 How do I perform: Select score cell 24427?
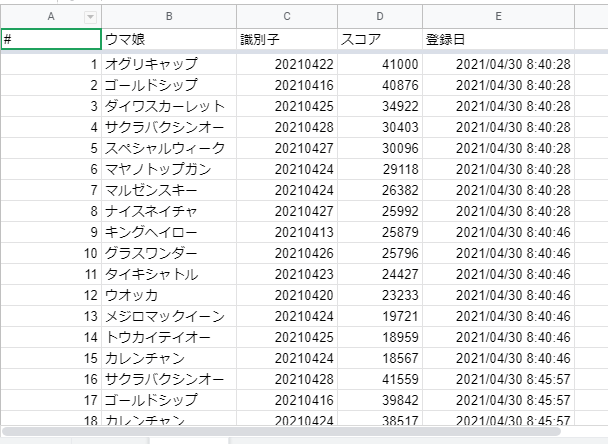point(380,274)
